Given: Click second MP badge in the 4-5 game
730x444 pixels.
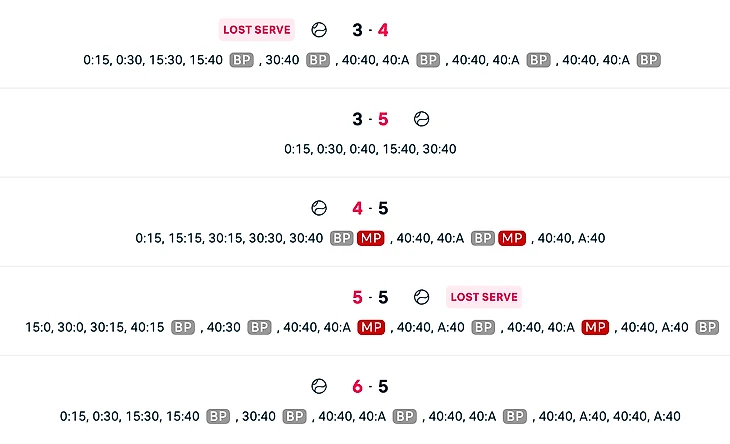Looking at the screenshot, I should [512, 238].
